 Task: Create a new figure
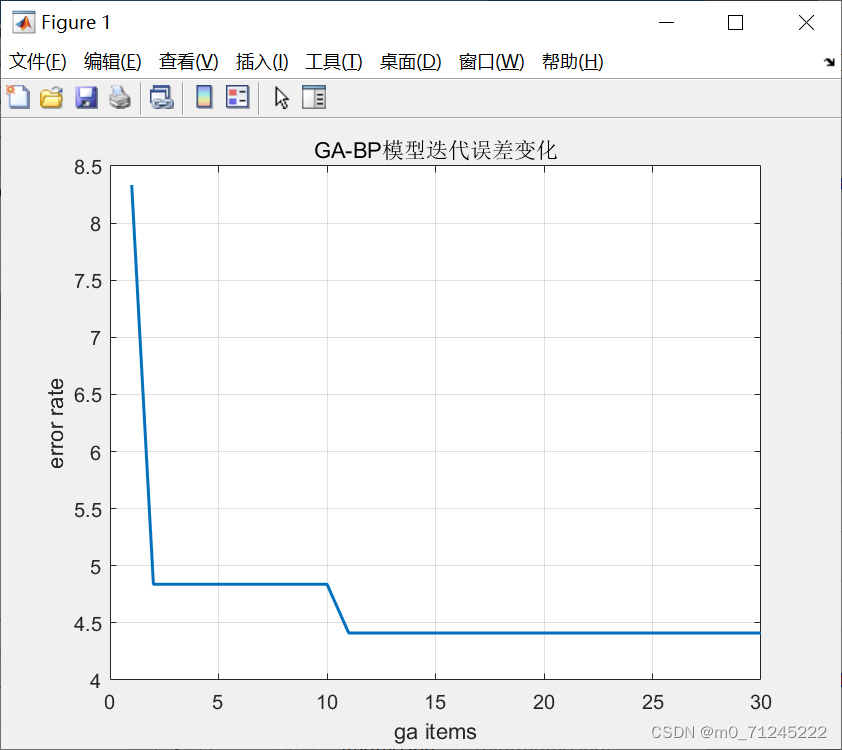tap(17, 97)
